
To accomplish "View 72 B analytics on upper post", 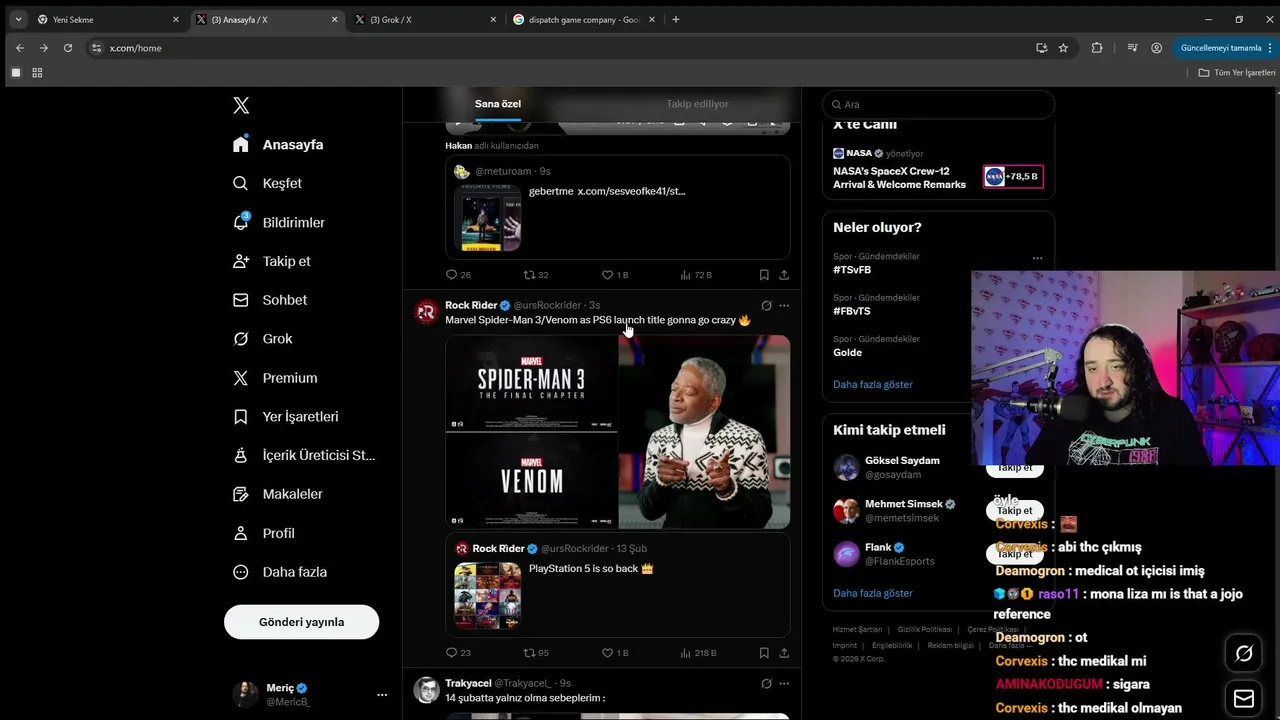I will point(696,275).
